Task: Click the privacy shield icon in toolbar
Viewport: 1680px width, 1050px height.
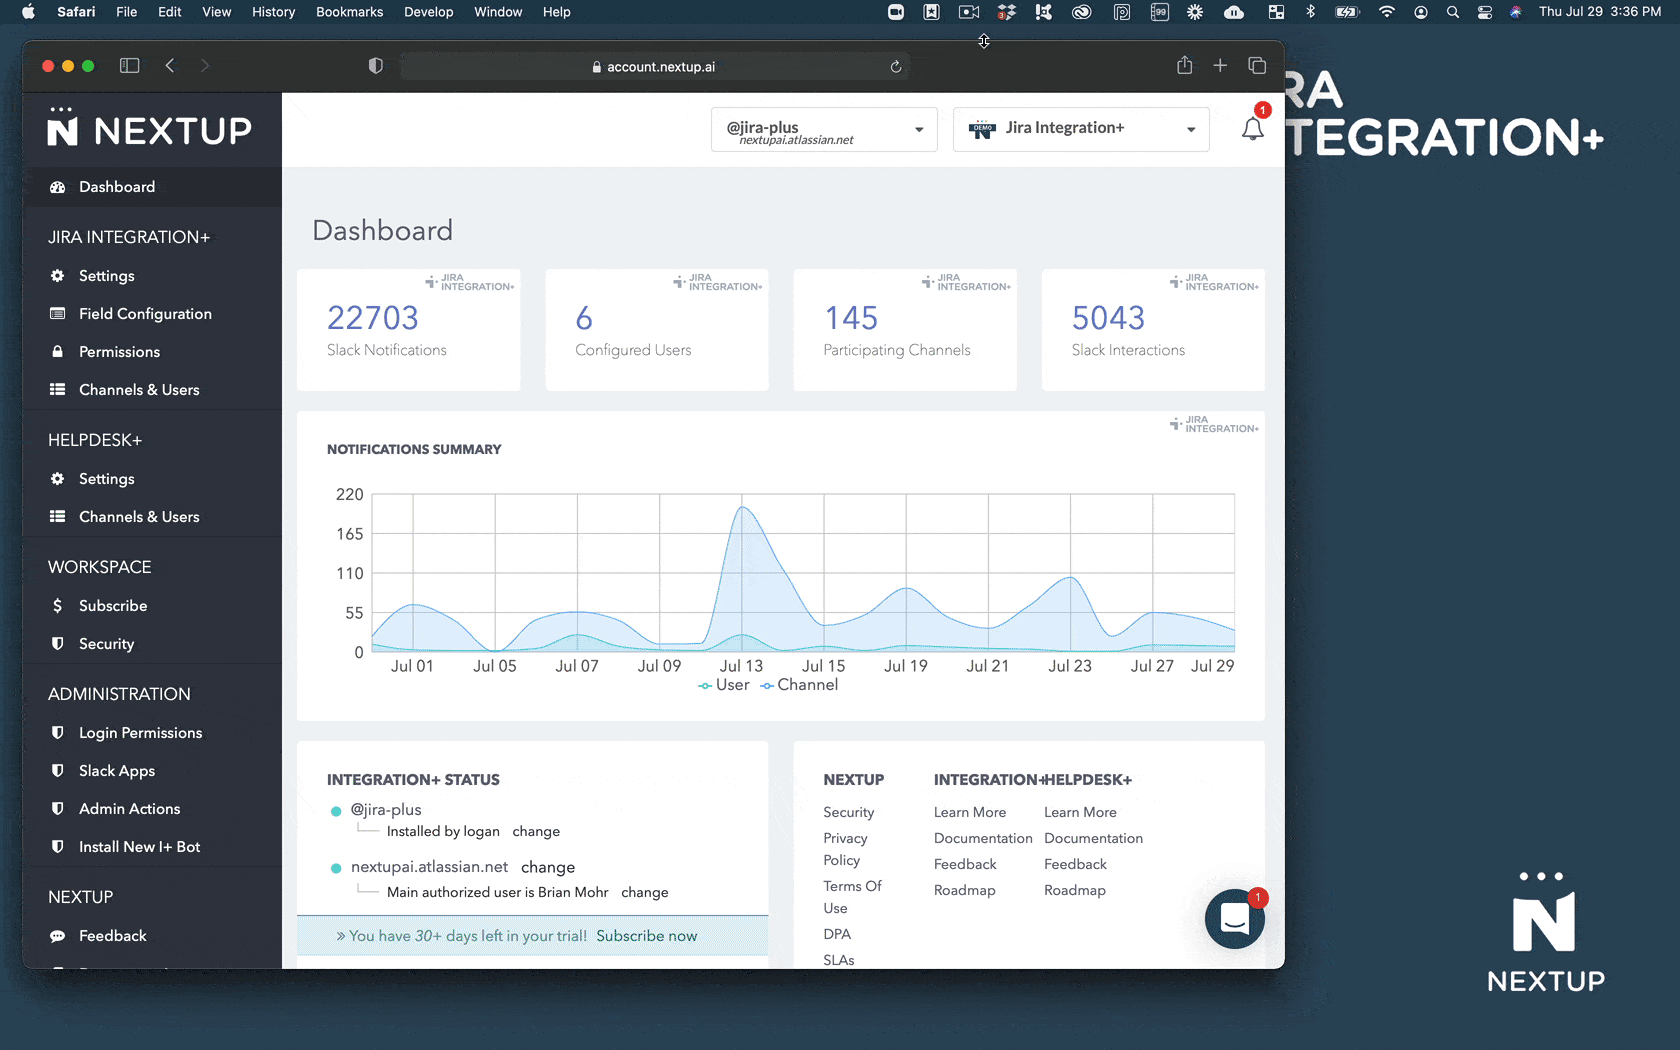Action: (376, 66)
